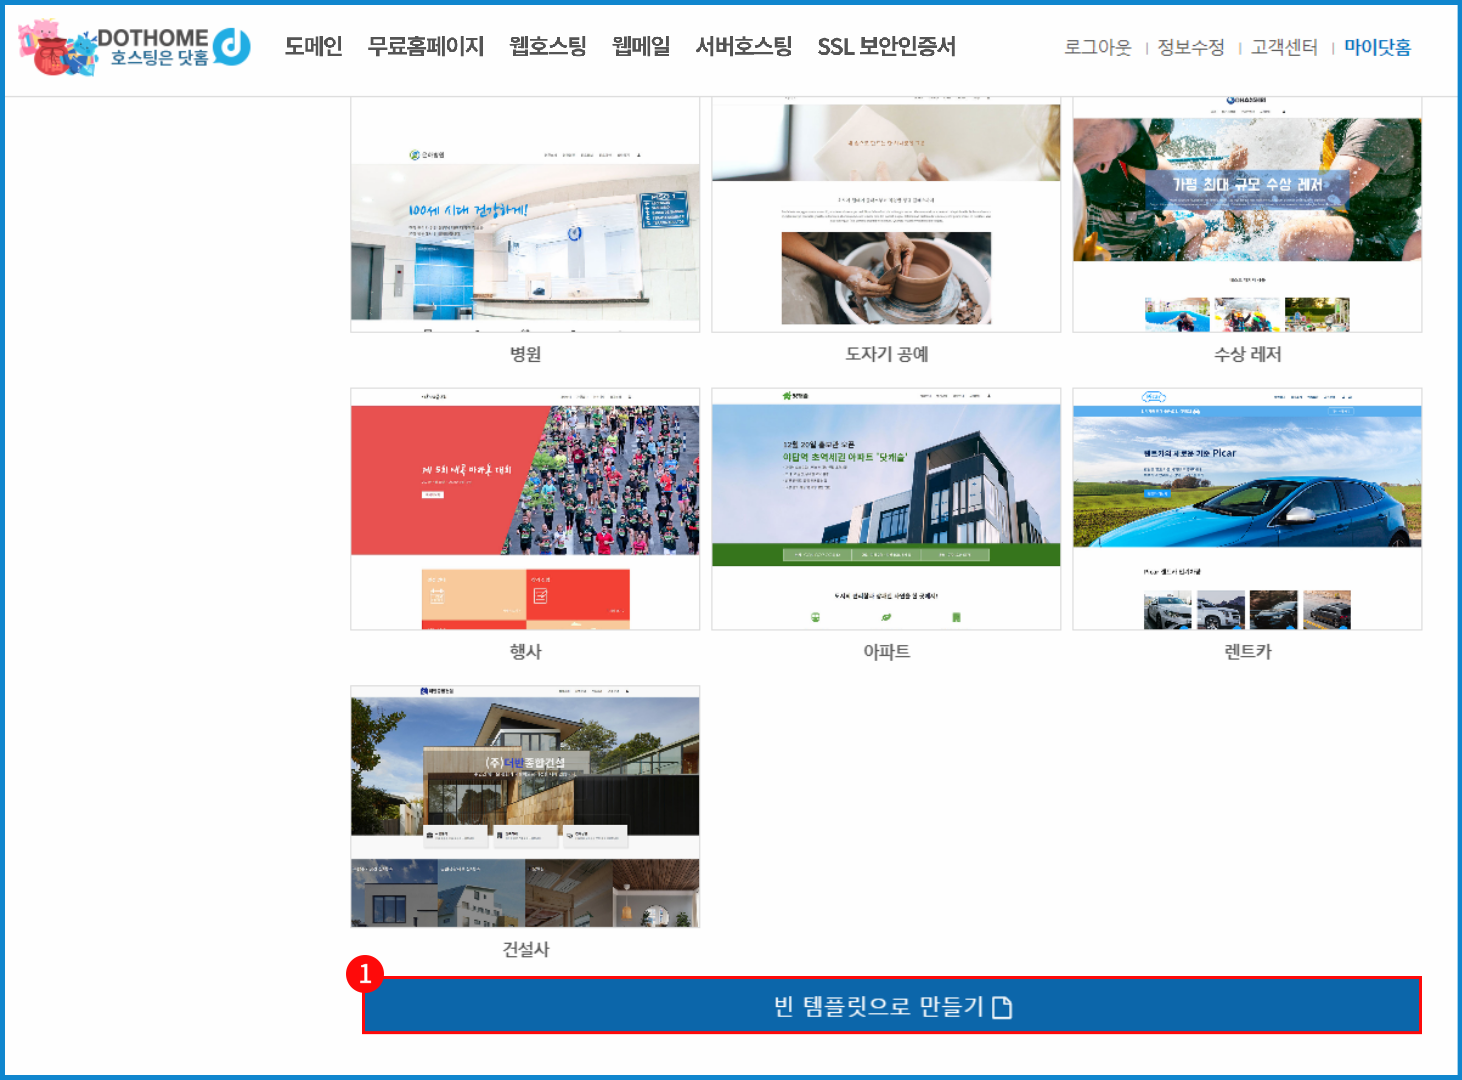Go to the 웹호스팅 menu

point(548,47)
